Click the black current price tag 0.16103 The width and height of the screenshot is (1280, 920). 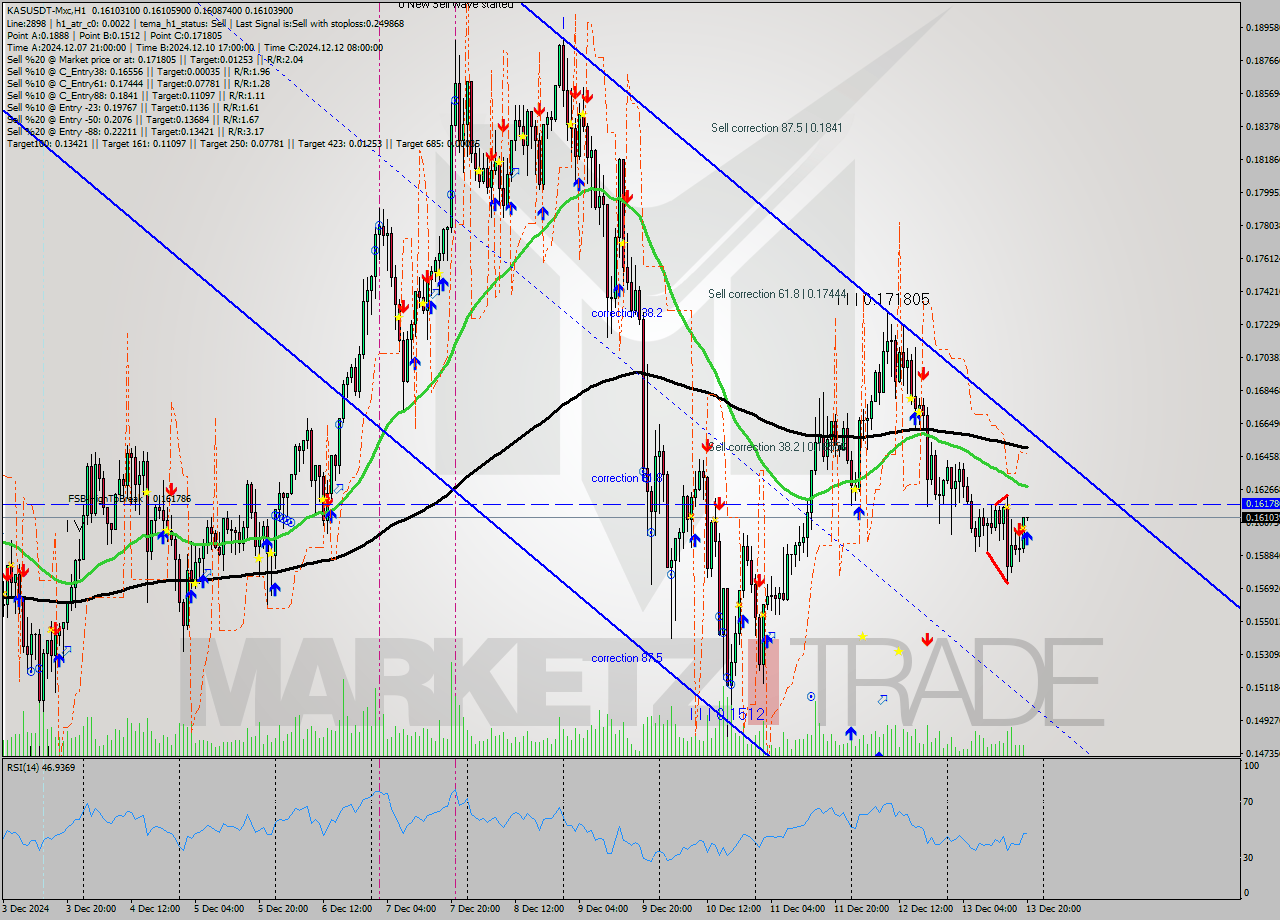coord(1260,518)
